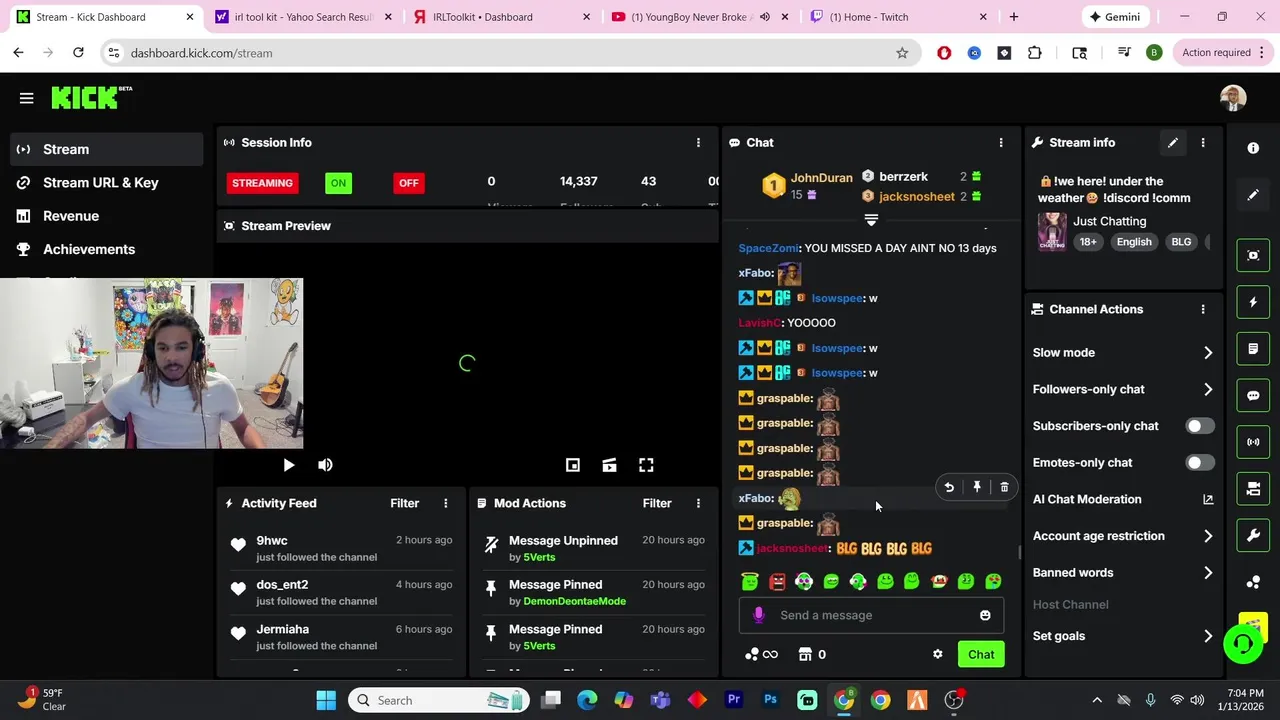Expand Set goals option
The width and height of the screenshot is (1280, 720).
click(x=1122, y=636)
